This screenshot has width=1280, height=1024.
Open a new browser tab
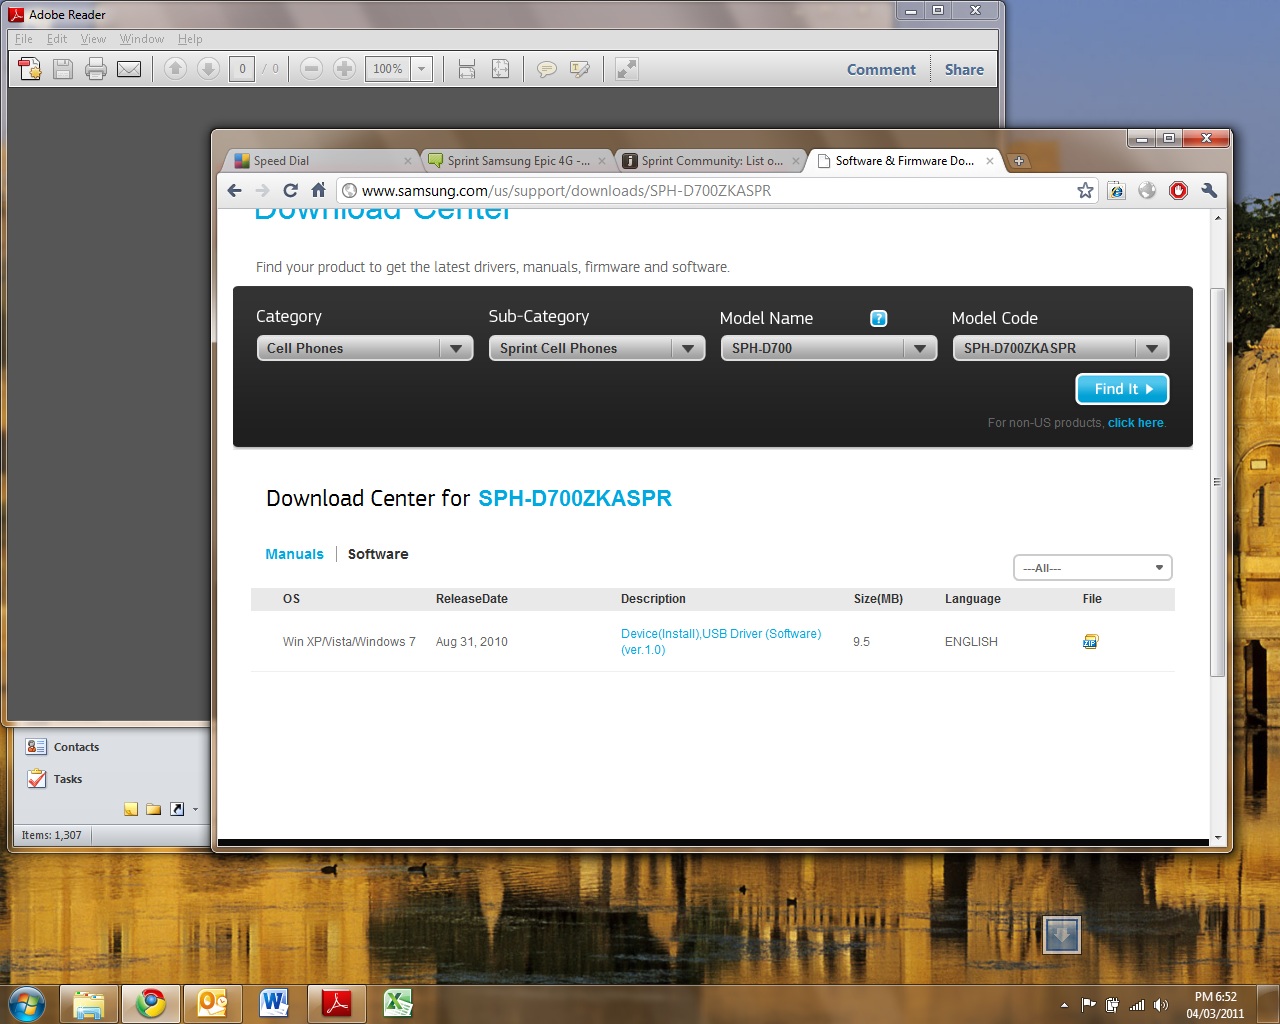[1019, 161]
